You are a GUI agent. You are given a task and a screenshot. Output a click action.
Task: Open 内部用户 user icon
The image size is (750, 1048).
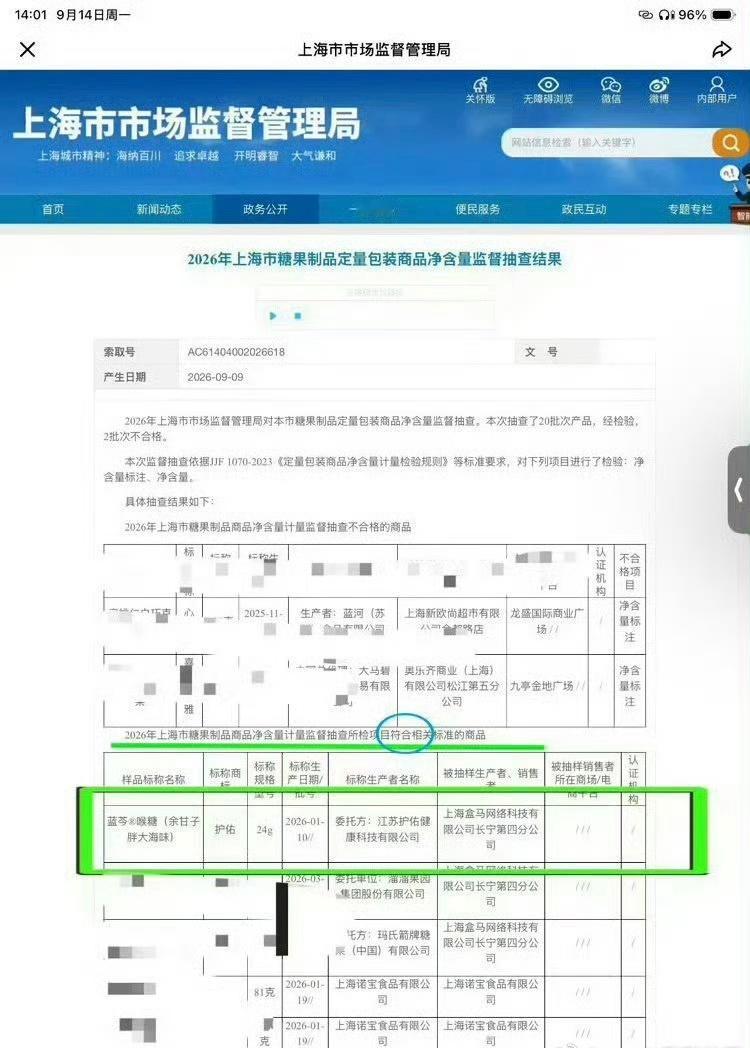pyautogui.click(x=717, y=90)
